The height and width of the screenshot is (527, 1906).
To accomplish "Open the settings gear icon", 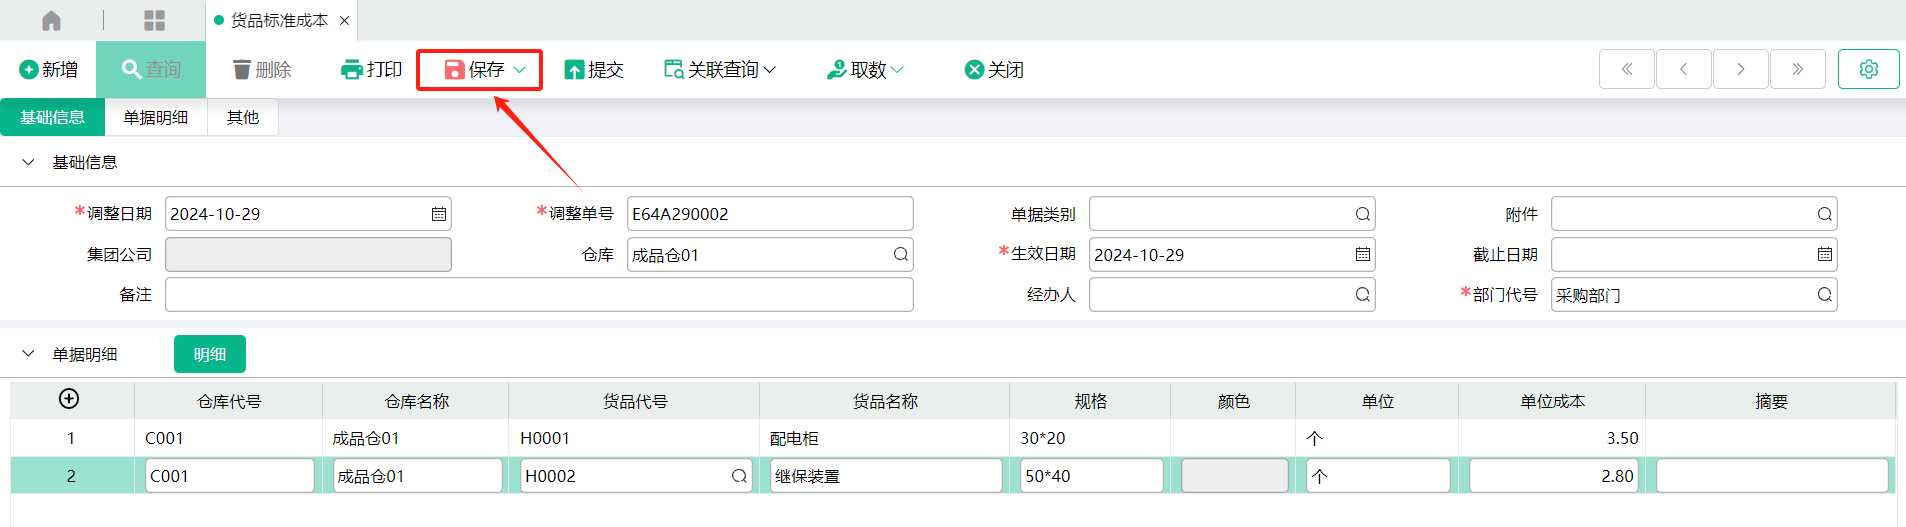I will pyautogui.click(x=1868, y=69).
